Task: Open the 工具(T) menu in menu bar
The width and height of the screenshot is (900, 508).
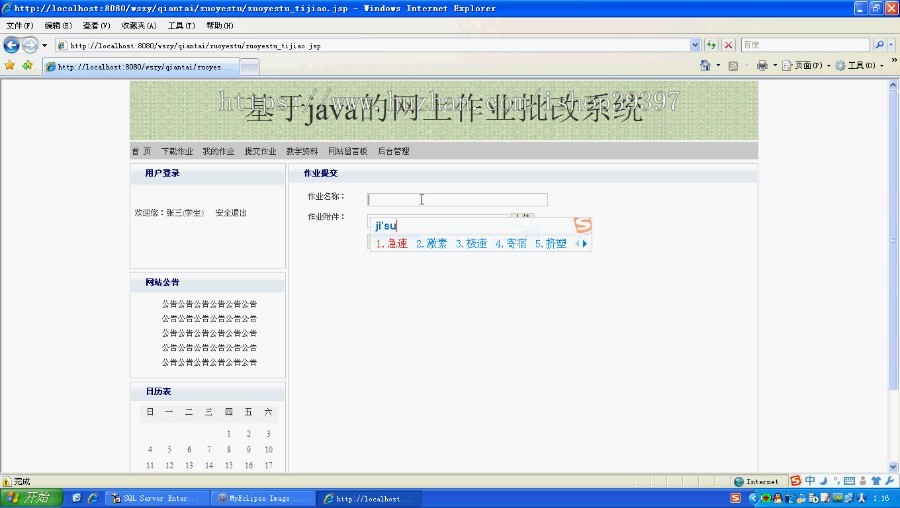Action: 181,25
